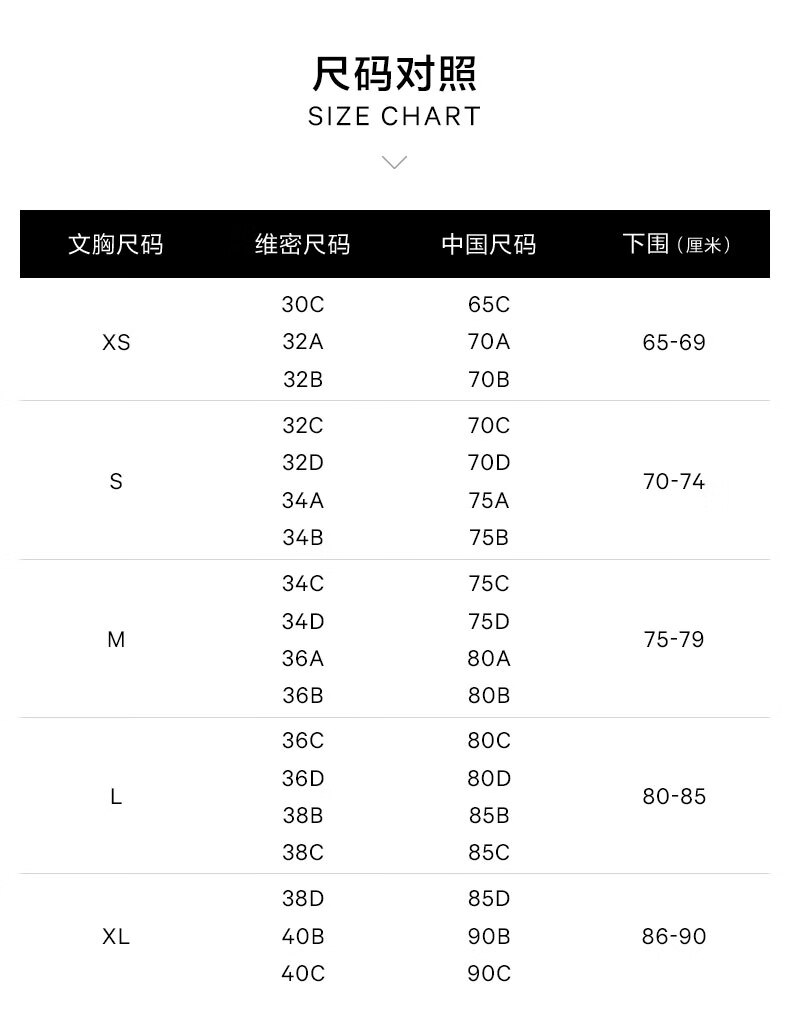Click the L size row label
Screen dimensions: 790x1022
coord(116,796)
